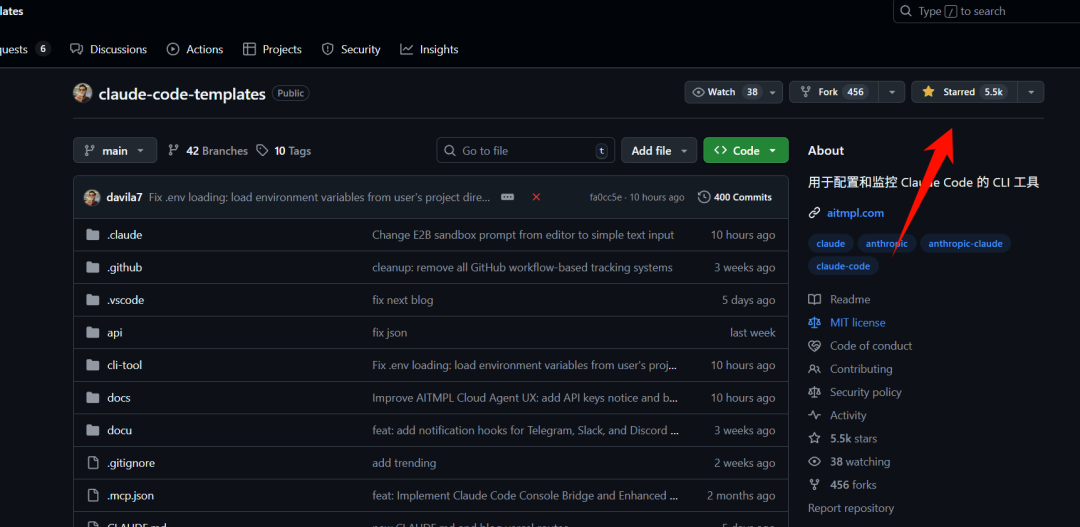
Task: Select anthropic-claude topic tag
Action: (x=966, y=243)
